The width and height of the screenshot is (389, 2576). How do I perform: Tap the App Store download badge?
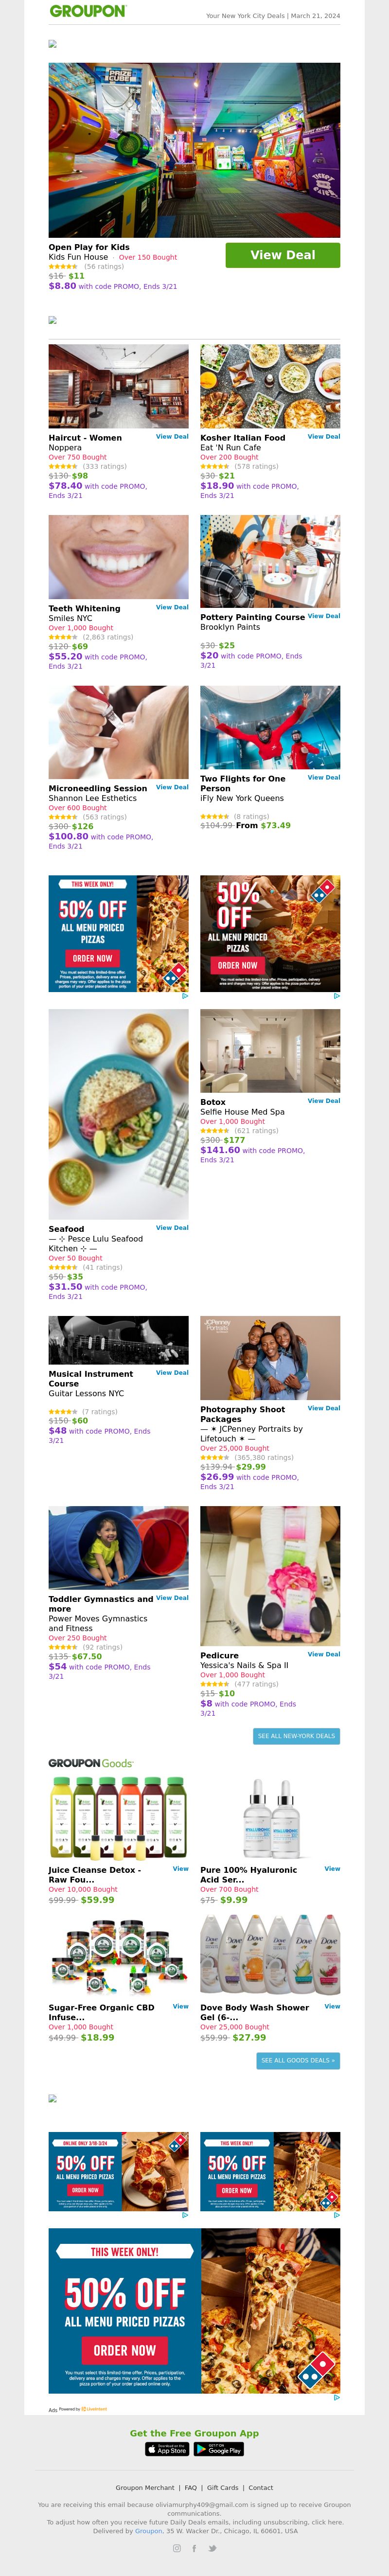[167, 2449]
